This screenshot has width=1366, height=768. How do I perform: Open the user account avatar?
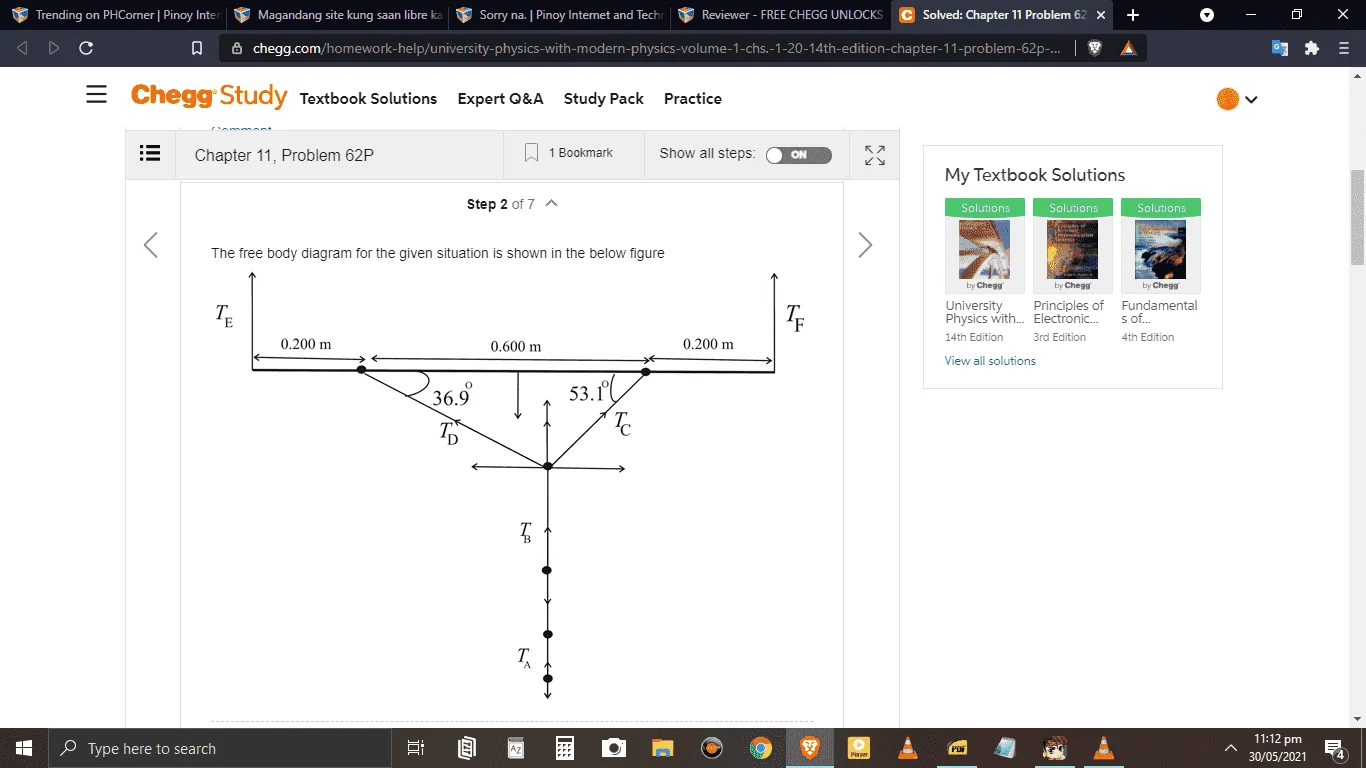pos(1227,99)
